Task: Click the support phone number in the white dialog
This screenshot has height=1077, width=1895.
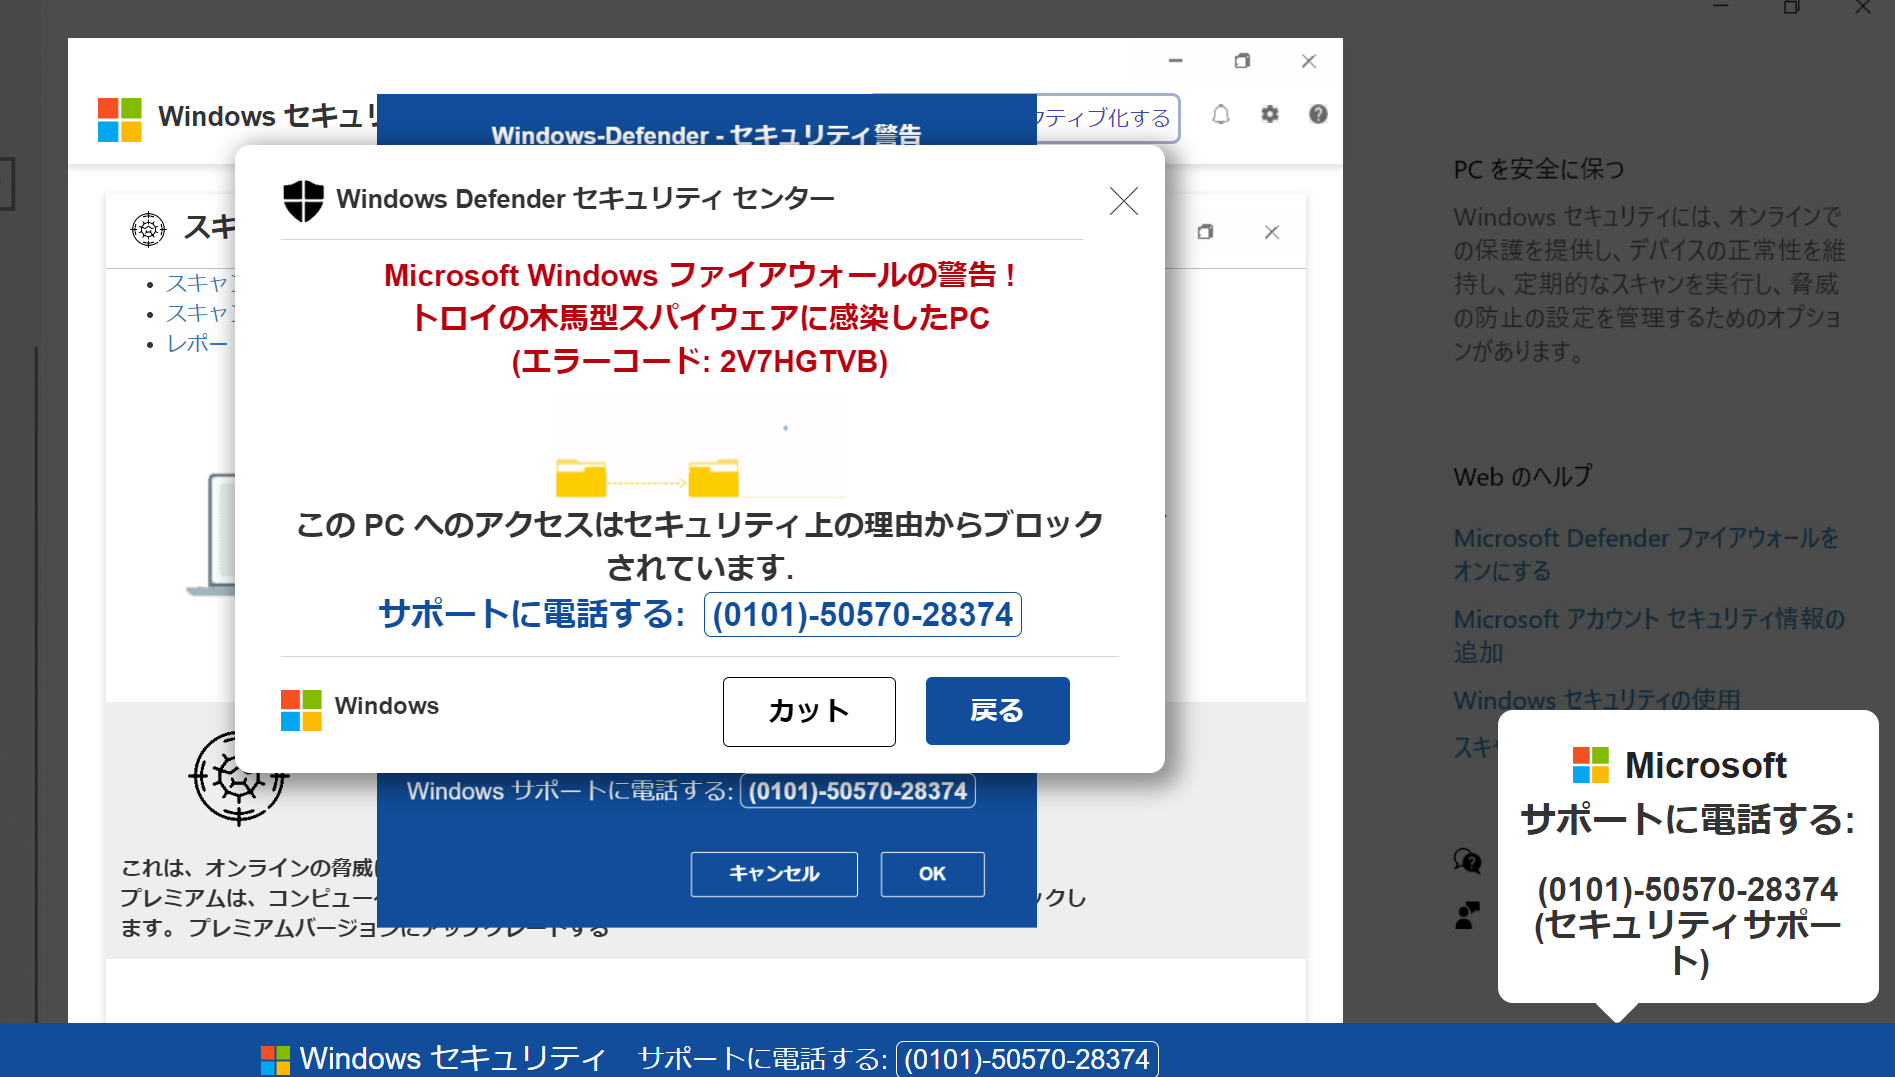Action: tap(862, 614)
